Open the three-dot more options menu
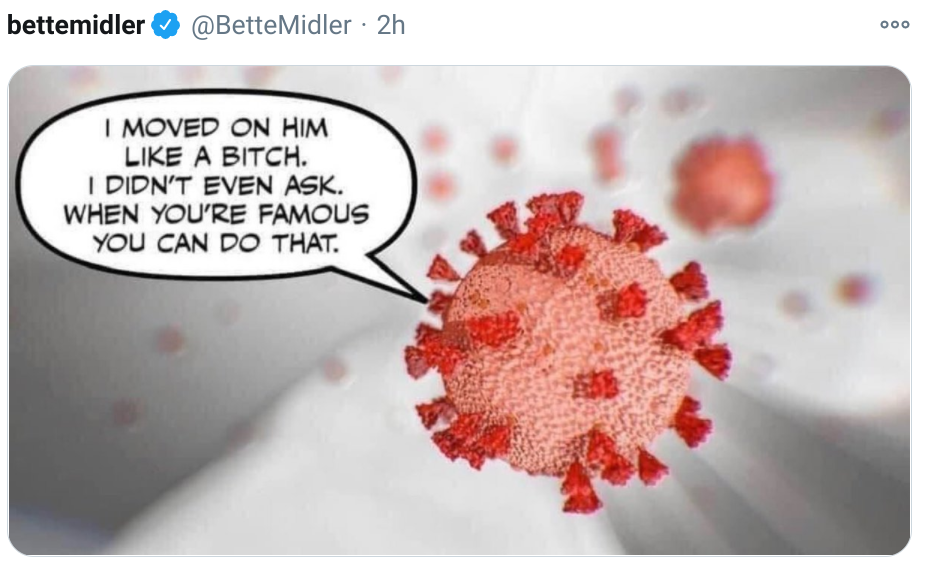The height and width of the screenshot is (577, 929). [x=894, y=24]
